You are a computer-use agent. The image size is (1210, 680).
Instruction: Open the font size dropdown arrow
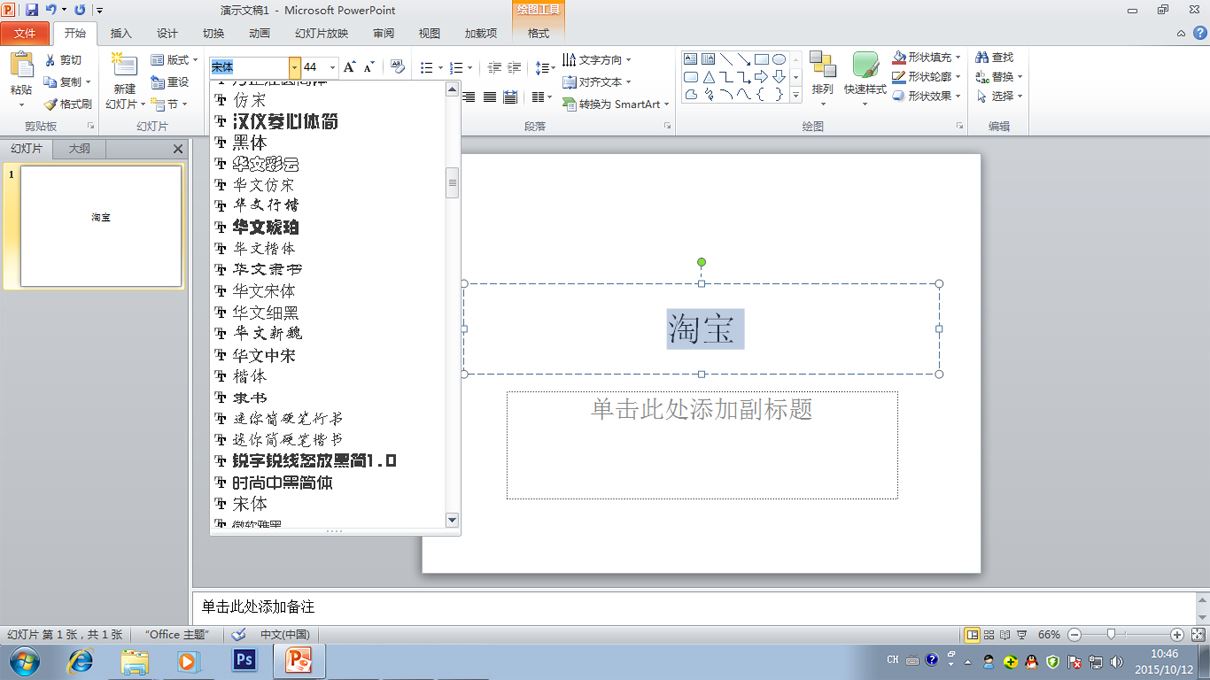[333, 67]
